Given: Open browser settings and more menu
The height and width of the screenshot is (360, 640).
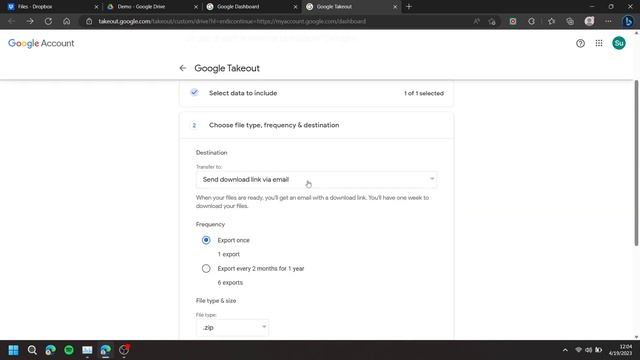Looking at the screenshot, I should point(608,21).
